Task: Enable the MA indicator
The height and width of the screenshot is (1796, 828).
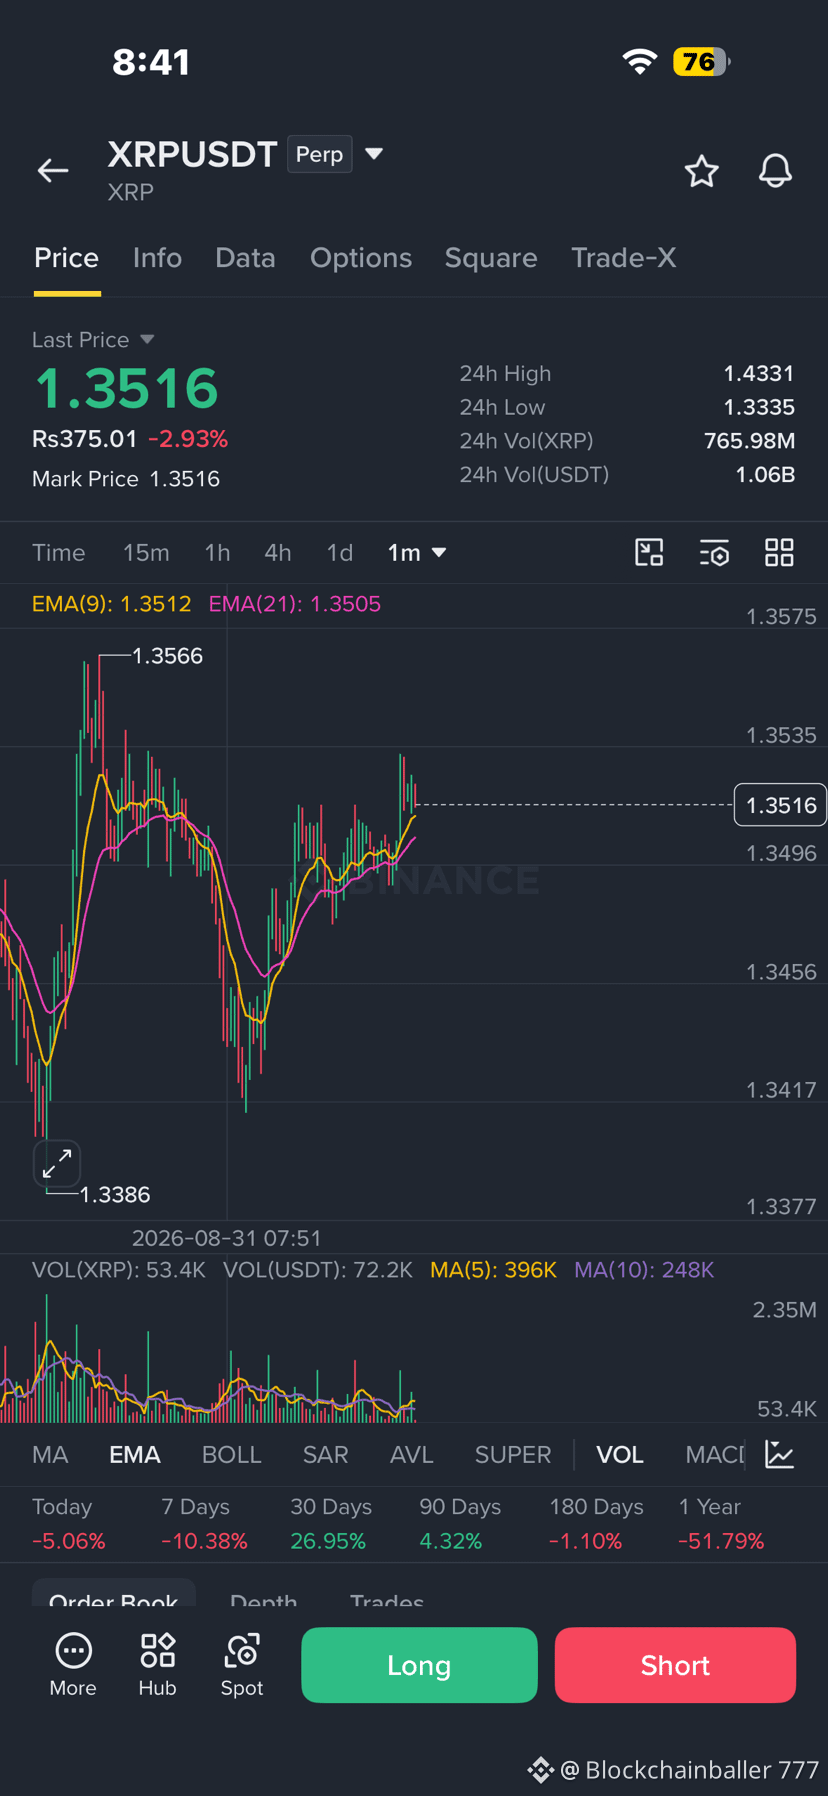Action: pyautogui.click(x=50, y=1454)
